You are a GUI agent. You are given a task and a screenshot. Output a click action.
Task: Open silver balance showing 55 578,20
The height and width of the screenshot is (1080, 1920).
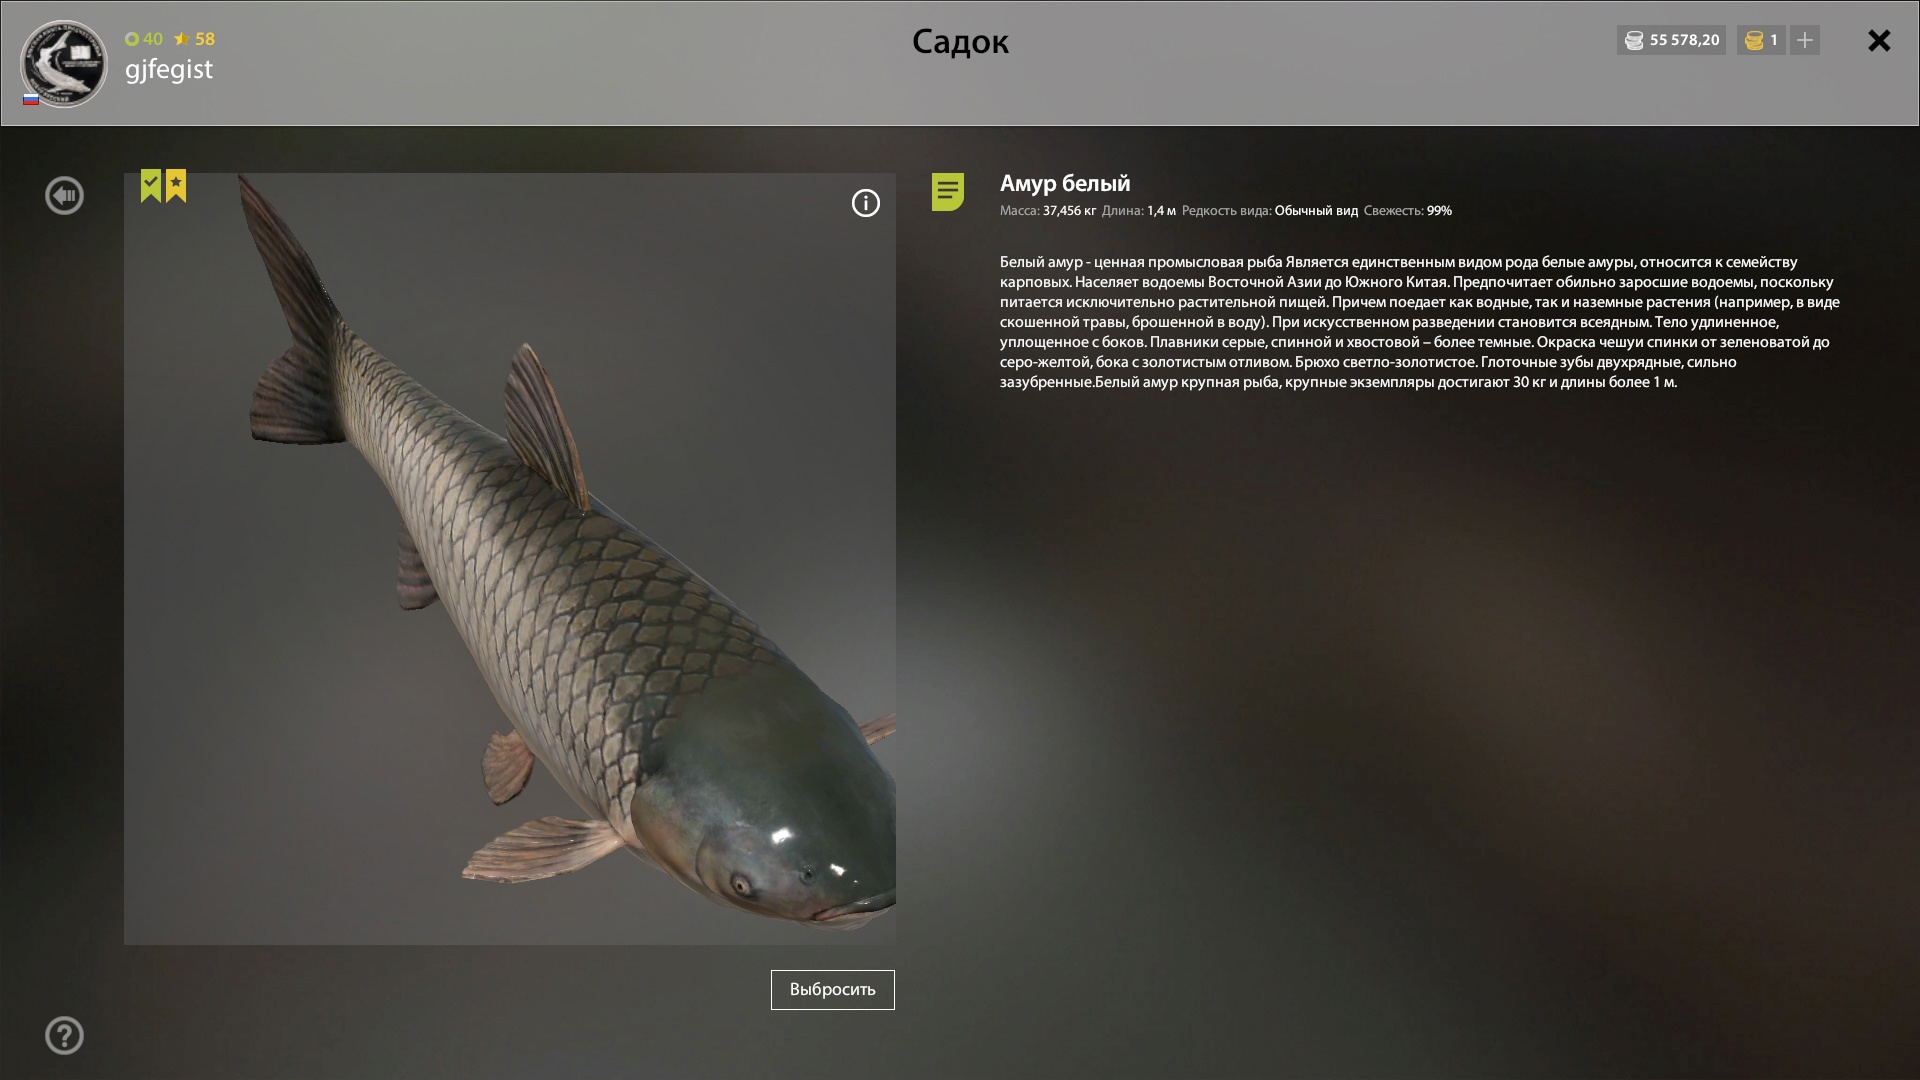click(1672, 40)
